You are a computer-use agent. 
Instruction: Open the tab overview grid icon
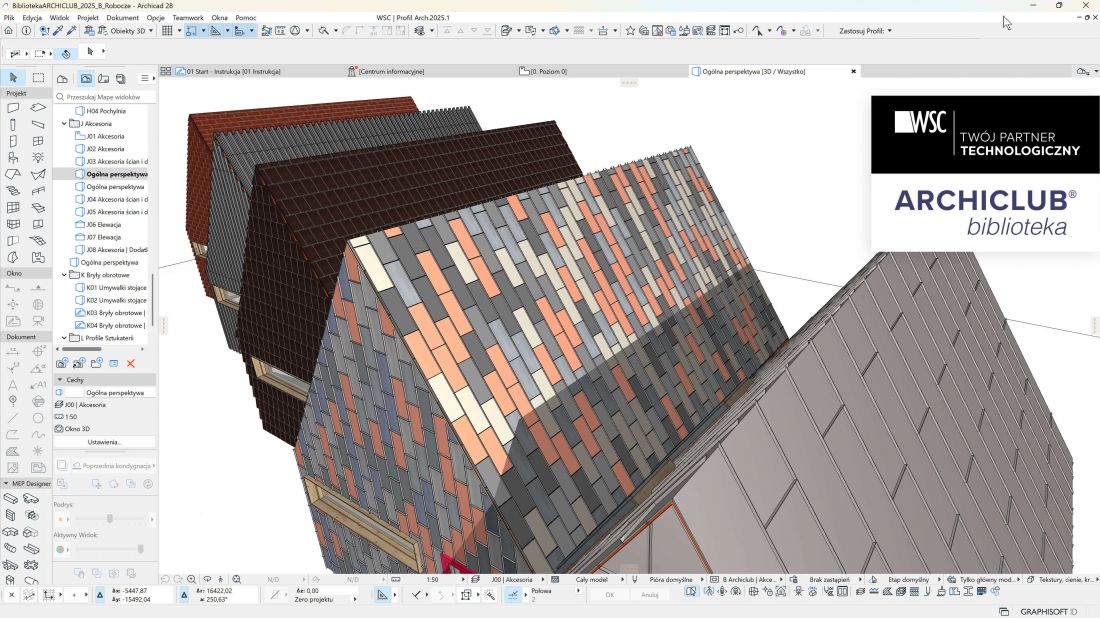(166, 72)
